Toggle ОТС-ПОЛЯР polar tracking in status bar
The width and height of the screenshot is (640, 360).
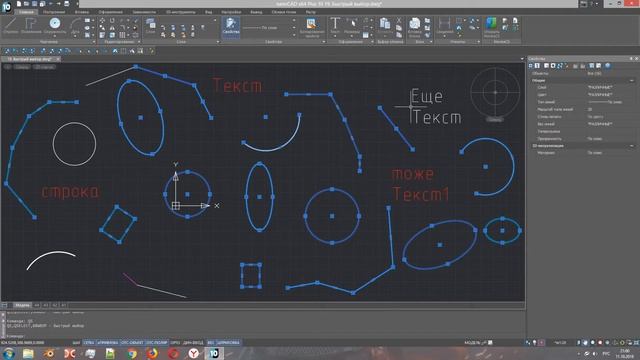coord(157,342)
